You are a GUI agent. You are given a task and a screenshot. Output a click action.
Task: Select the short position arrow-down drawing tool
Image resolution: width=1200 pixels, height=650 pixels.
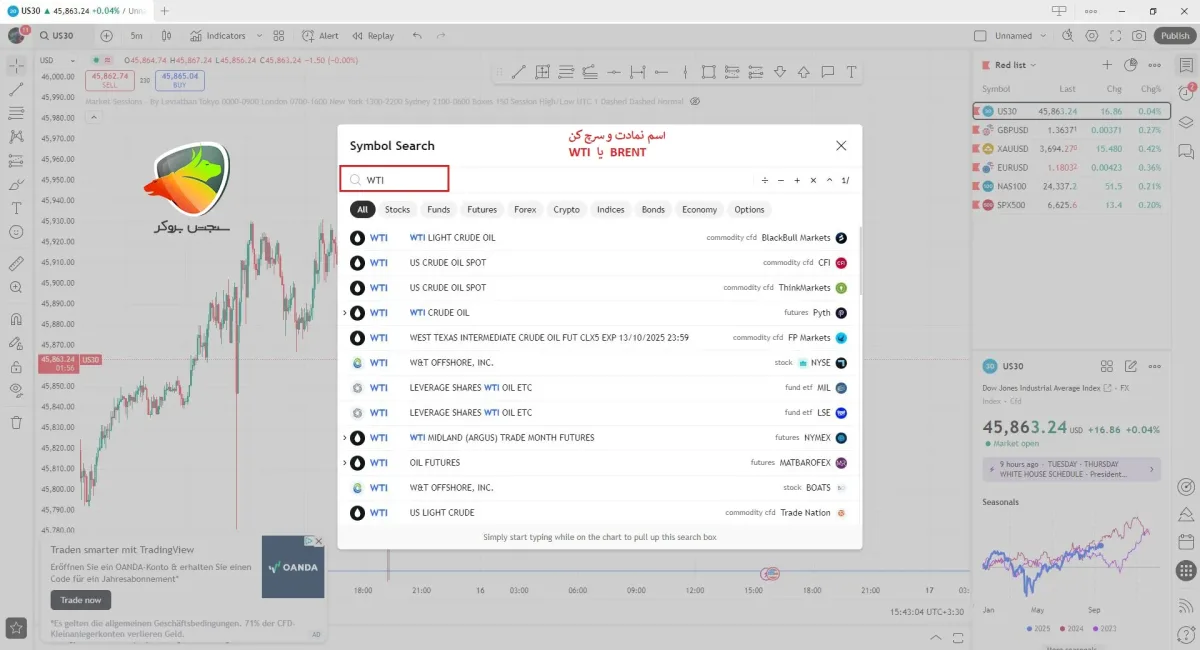tap(780, 72)
